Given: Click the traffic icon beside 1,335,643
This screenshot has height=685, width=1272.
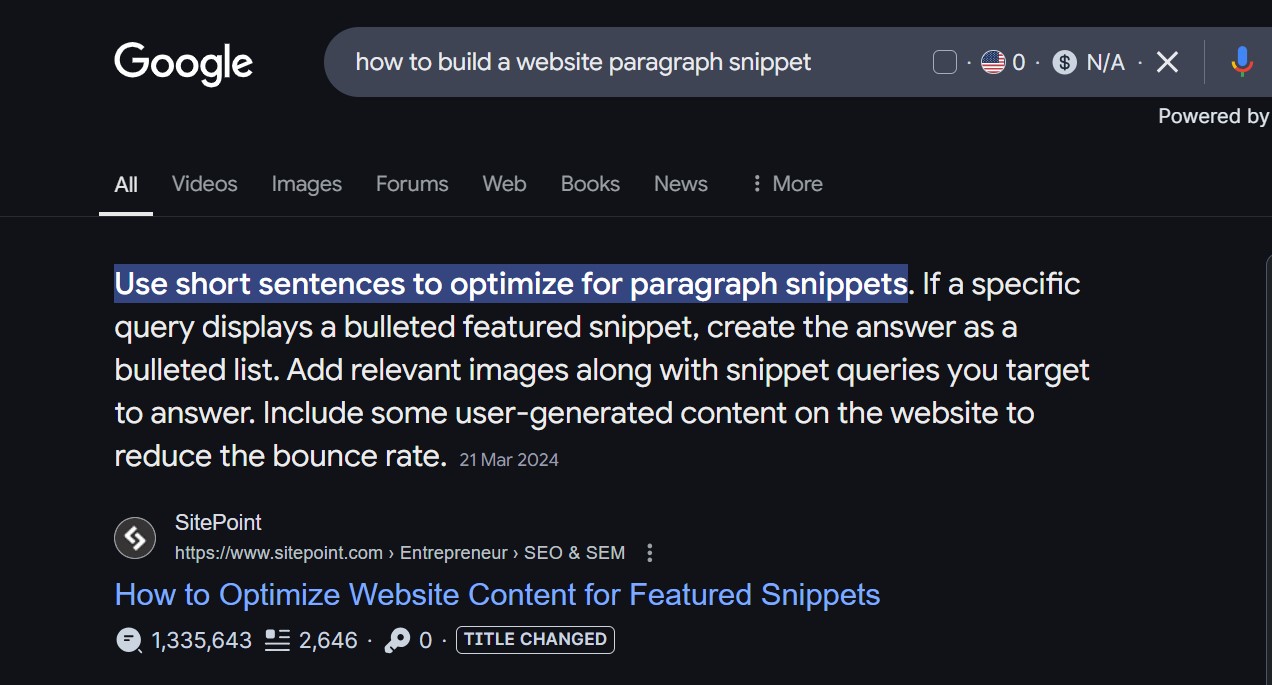Looking at the screenshot, I should point(129,640).
